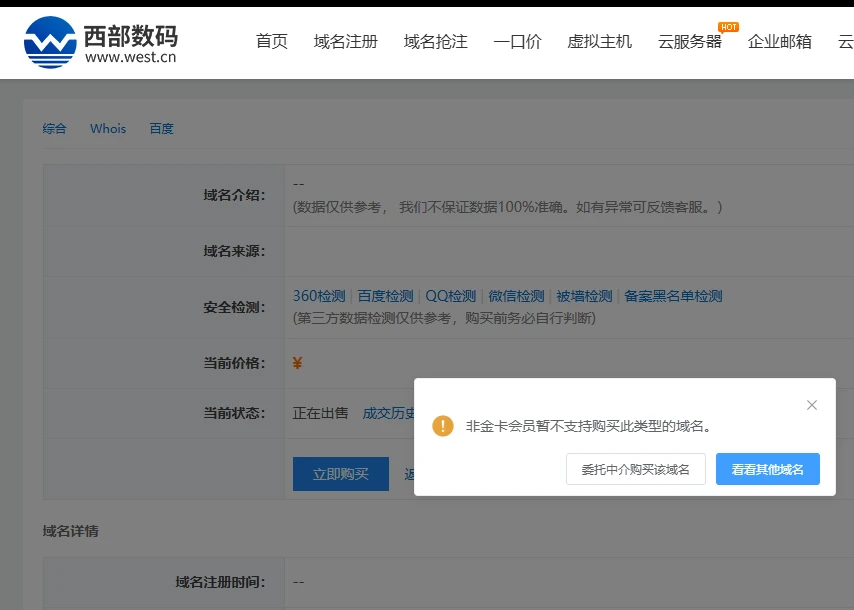Click the 备案黑名单检测 link
854x610 pixels.
[x=673, y=296]
